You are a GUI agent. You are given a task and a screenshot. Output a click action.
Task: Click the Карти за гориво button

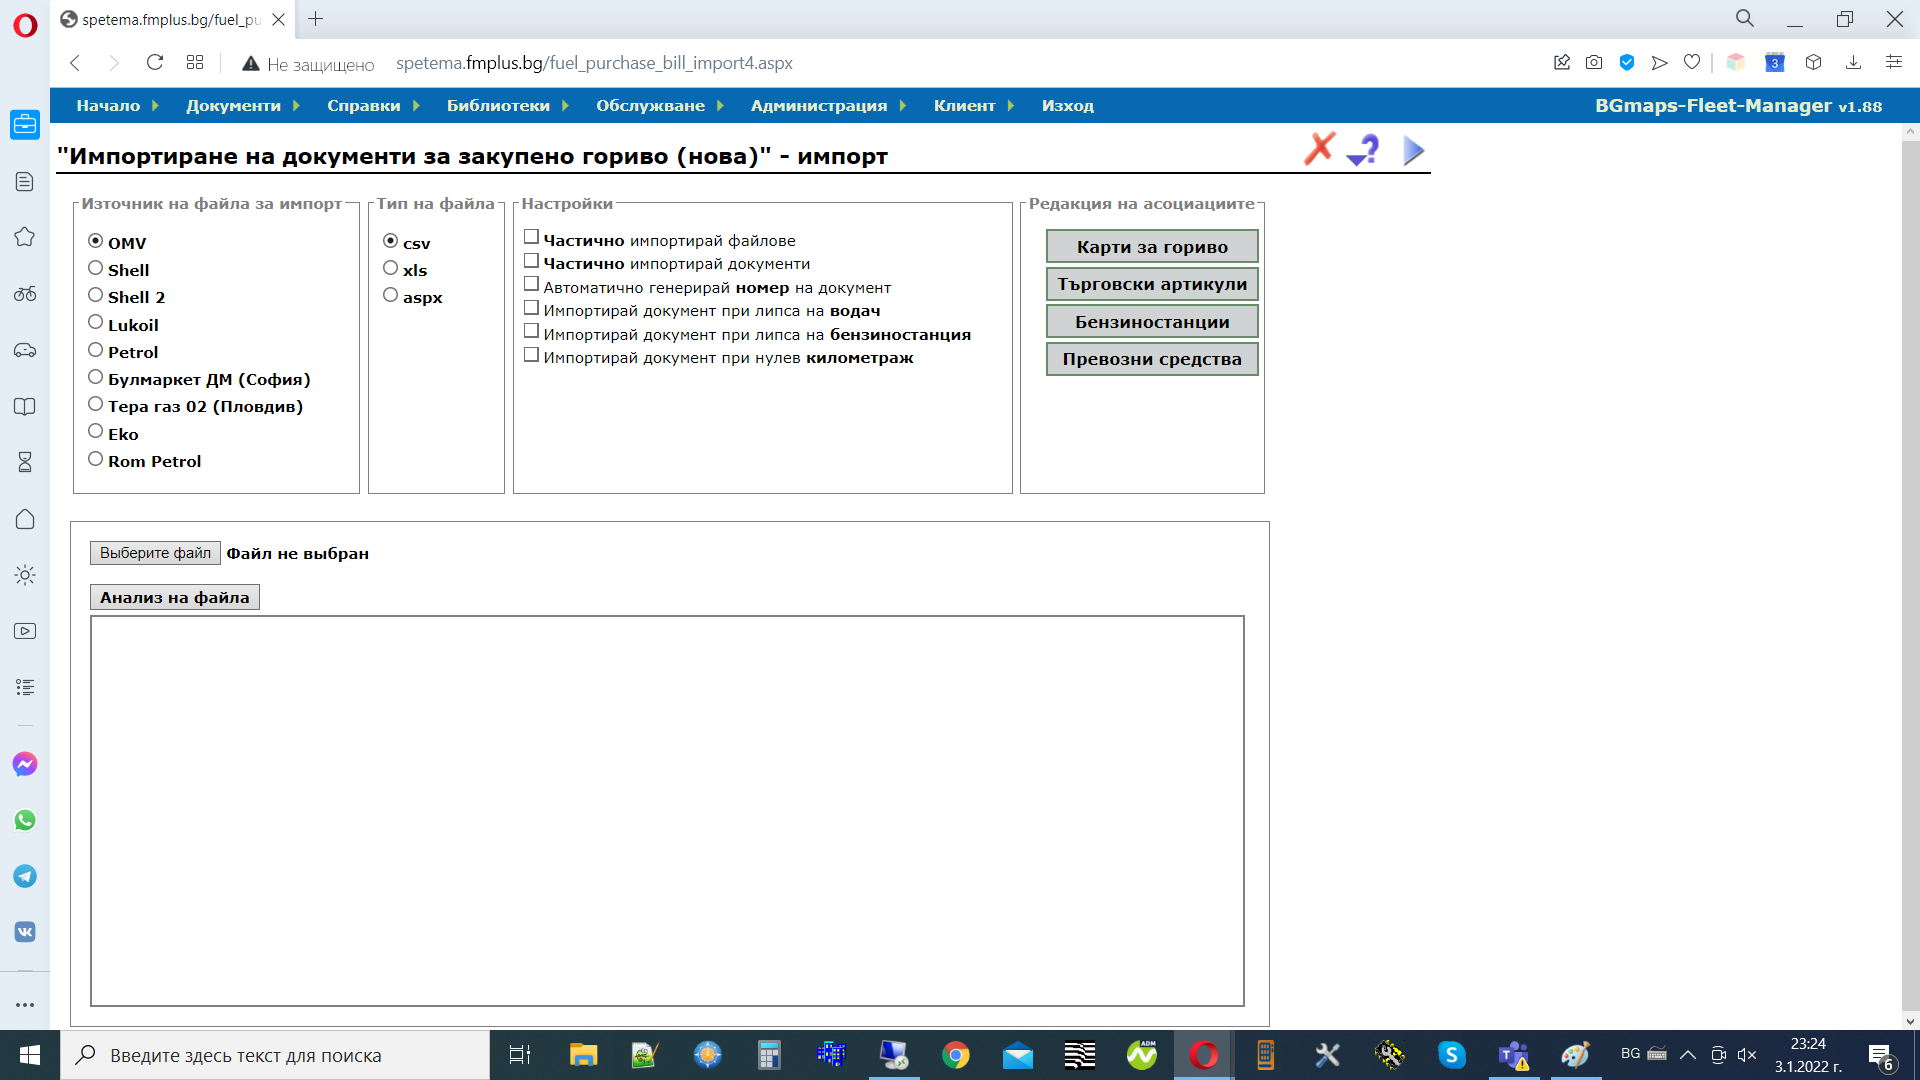pyautogui.click(x=1152, y=247)
